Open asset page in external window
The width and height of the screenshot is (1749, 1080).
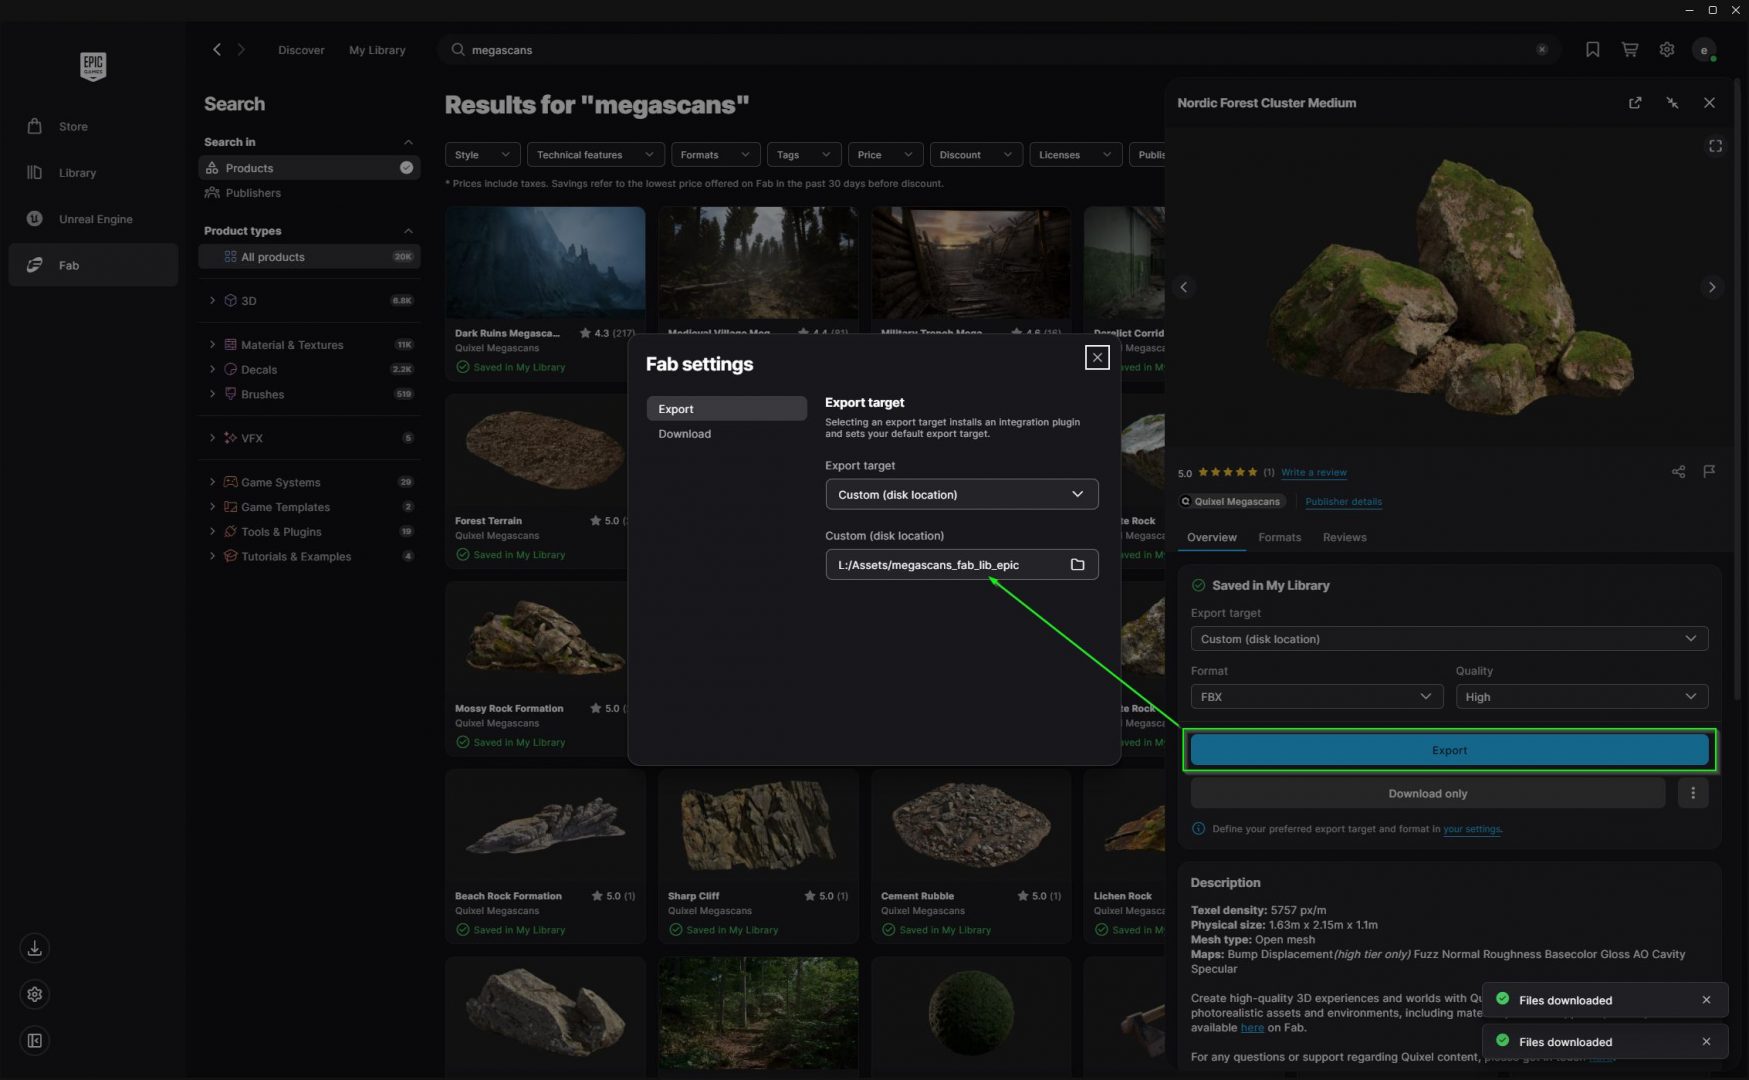point(1635,103)
